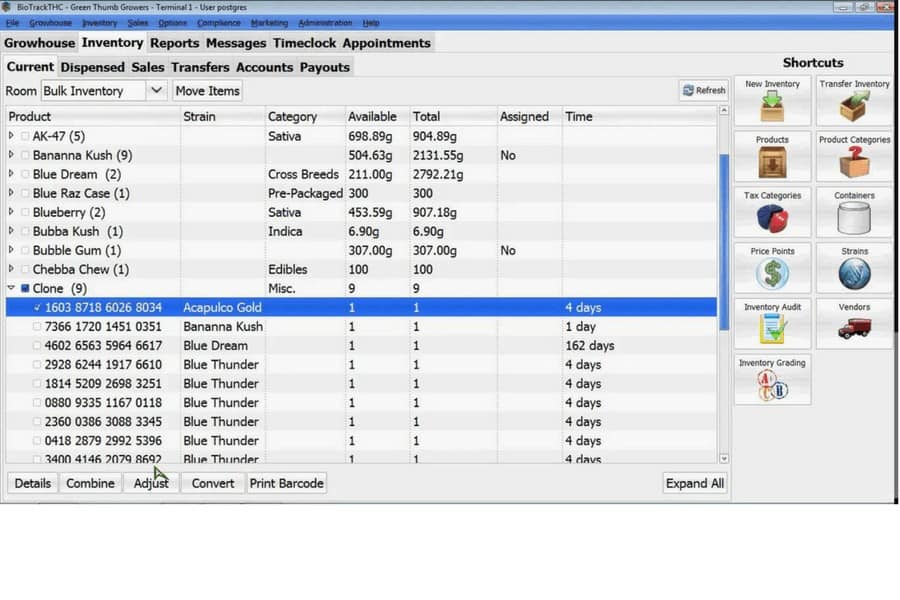Open the Marketing menu

269,23
